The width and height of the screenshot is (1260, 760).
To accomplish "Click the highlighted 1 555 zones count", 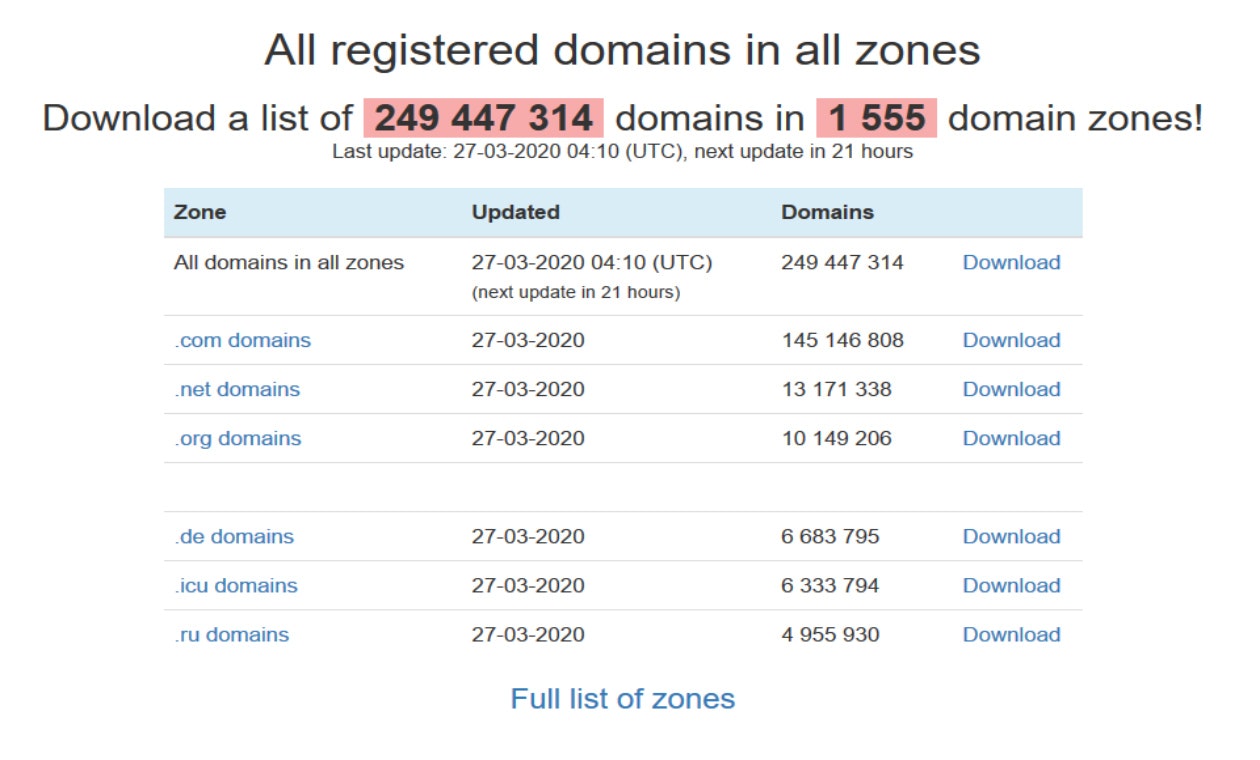I will 877,118.
